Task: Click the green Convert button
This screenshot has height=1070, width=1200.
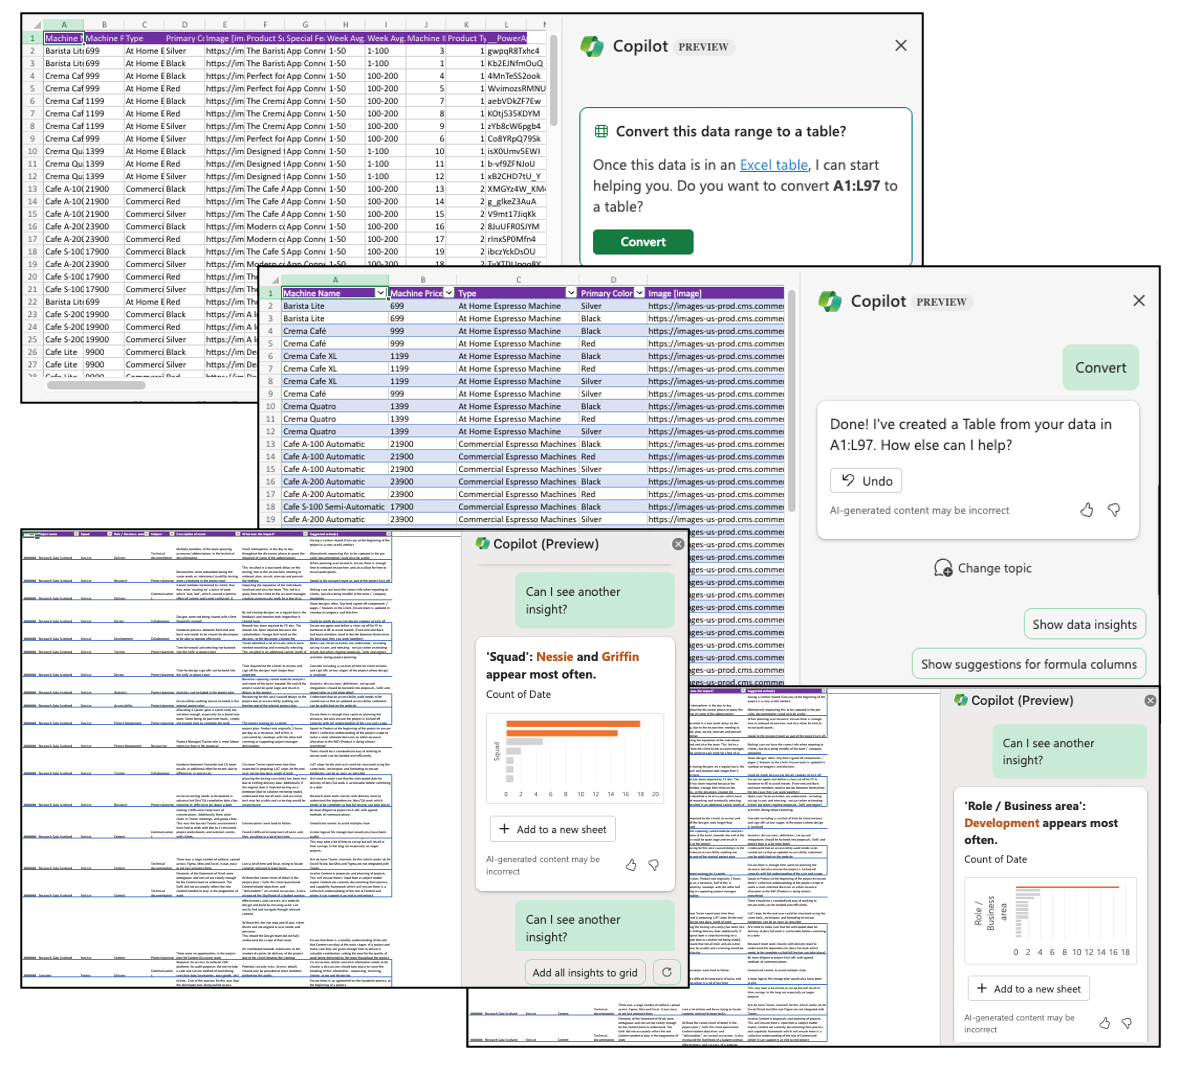Action: [x=643, y=242]
